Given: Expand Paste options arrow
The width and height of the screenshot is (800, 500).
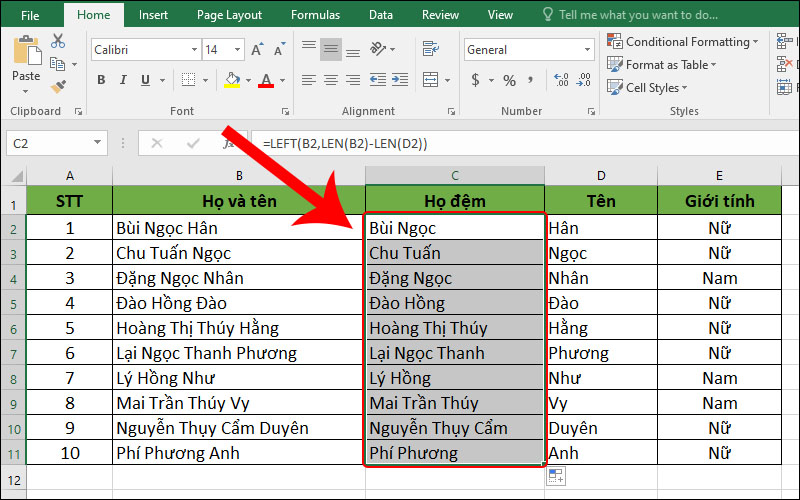Looking at the screenshot, I should click(x=26, y=91).
